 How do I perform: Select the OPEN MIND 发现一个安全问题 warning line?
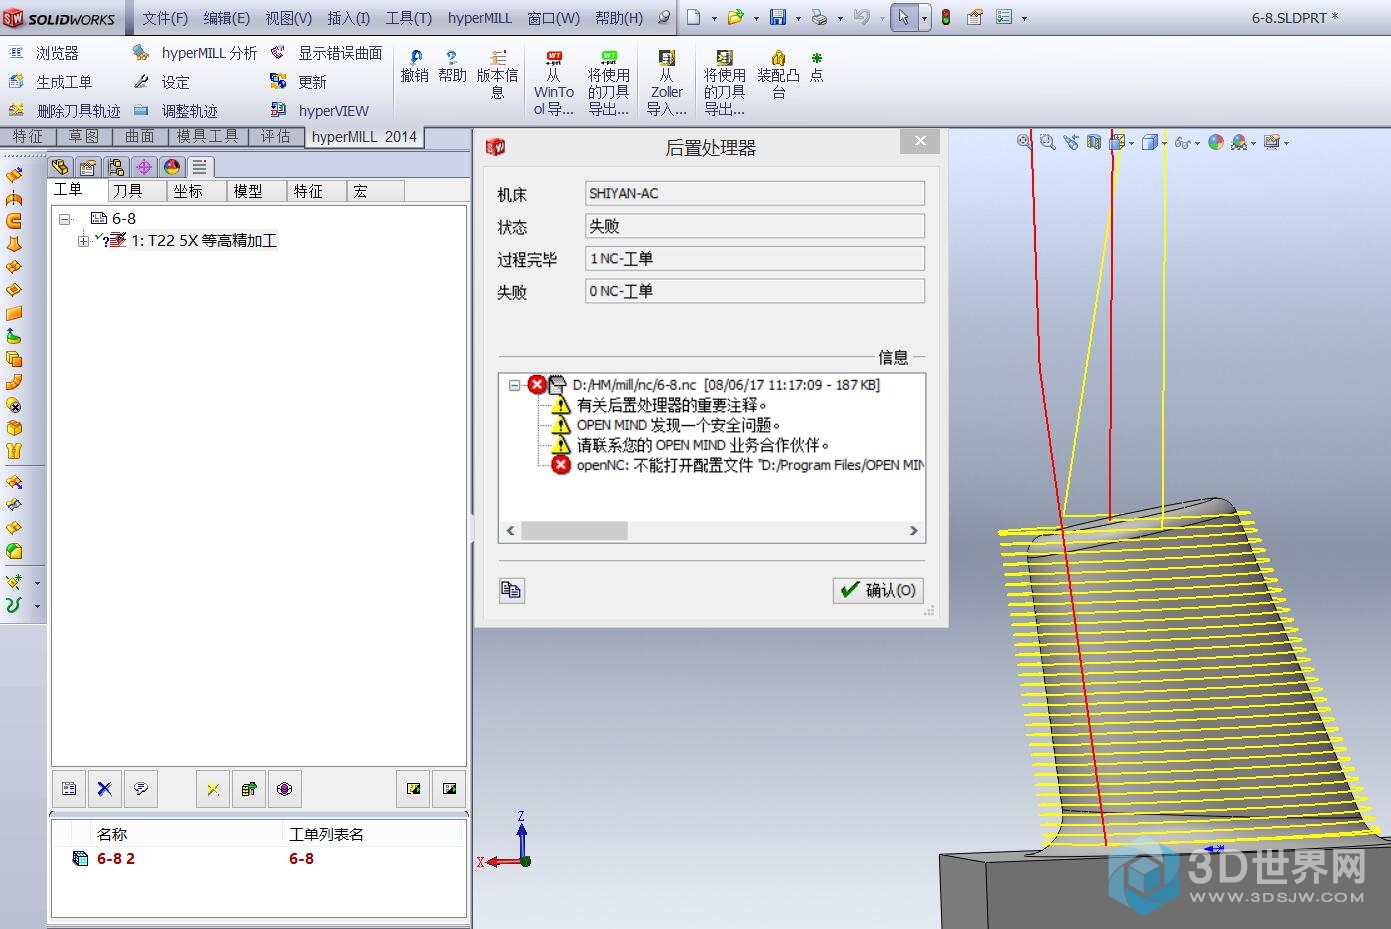(x=678, y=425)
